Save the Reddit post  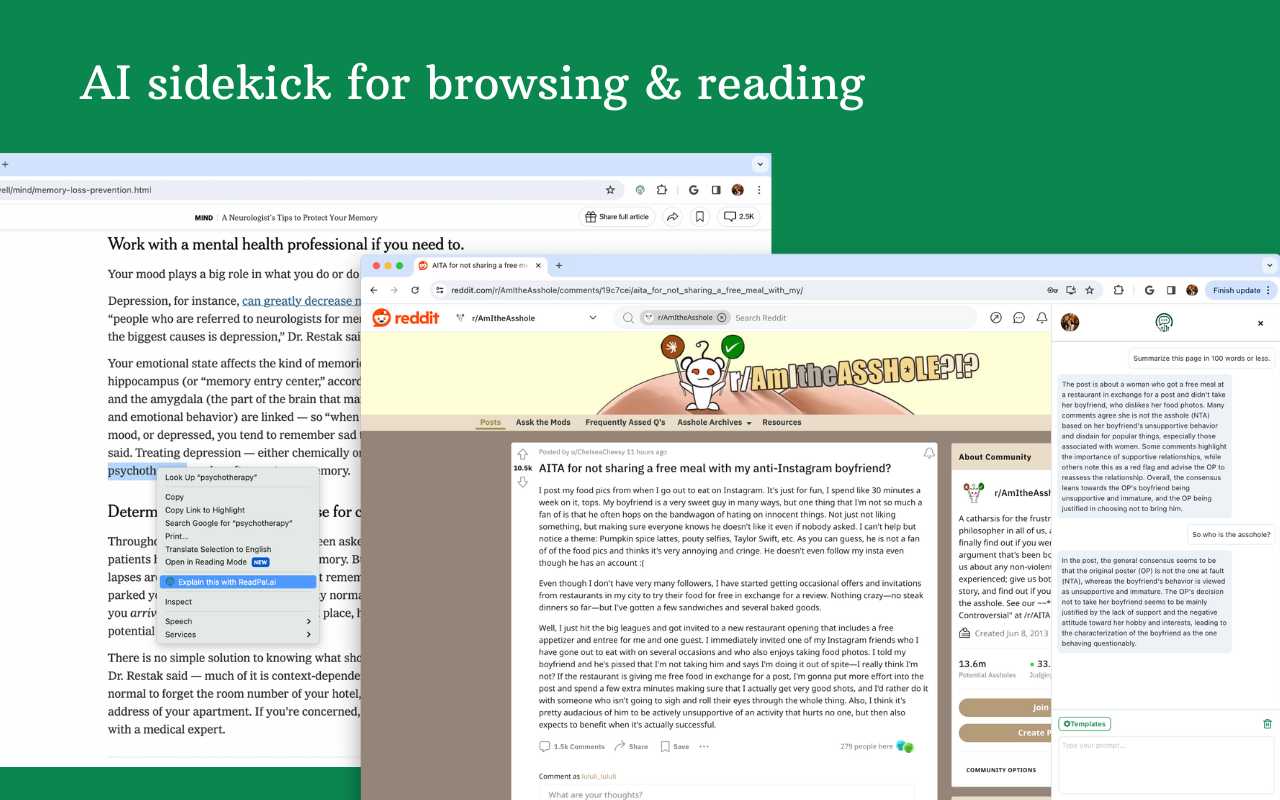[674, 746]
